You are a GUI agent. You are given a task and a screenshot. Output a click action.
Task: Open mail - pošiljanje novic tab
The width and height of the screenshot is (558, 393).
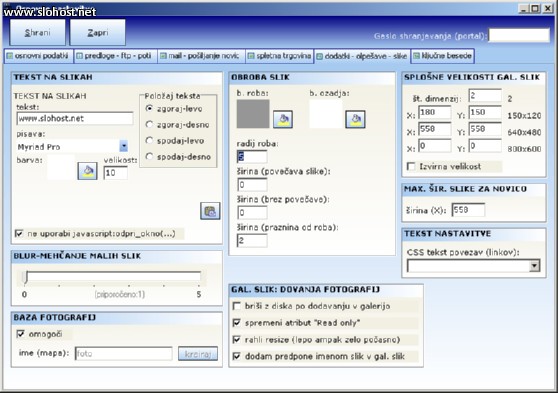(x=201, y=56)
